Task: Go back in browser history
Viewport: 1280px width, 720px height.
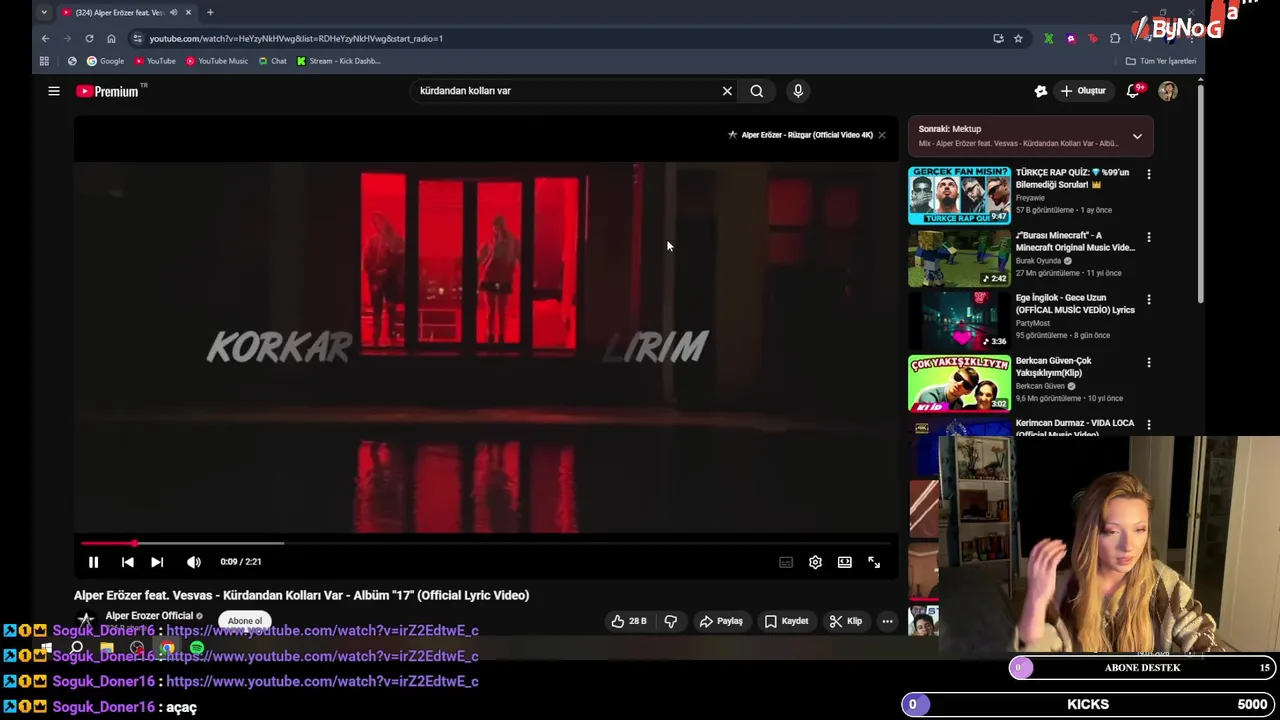Action: [x=45, y=38]
